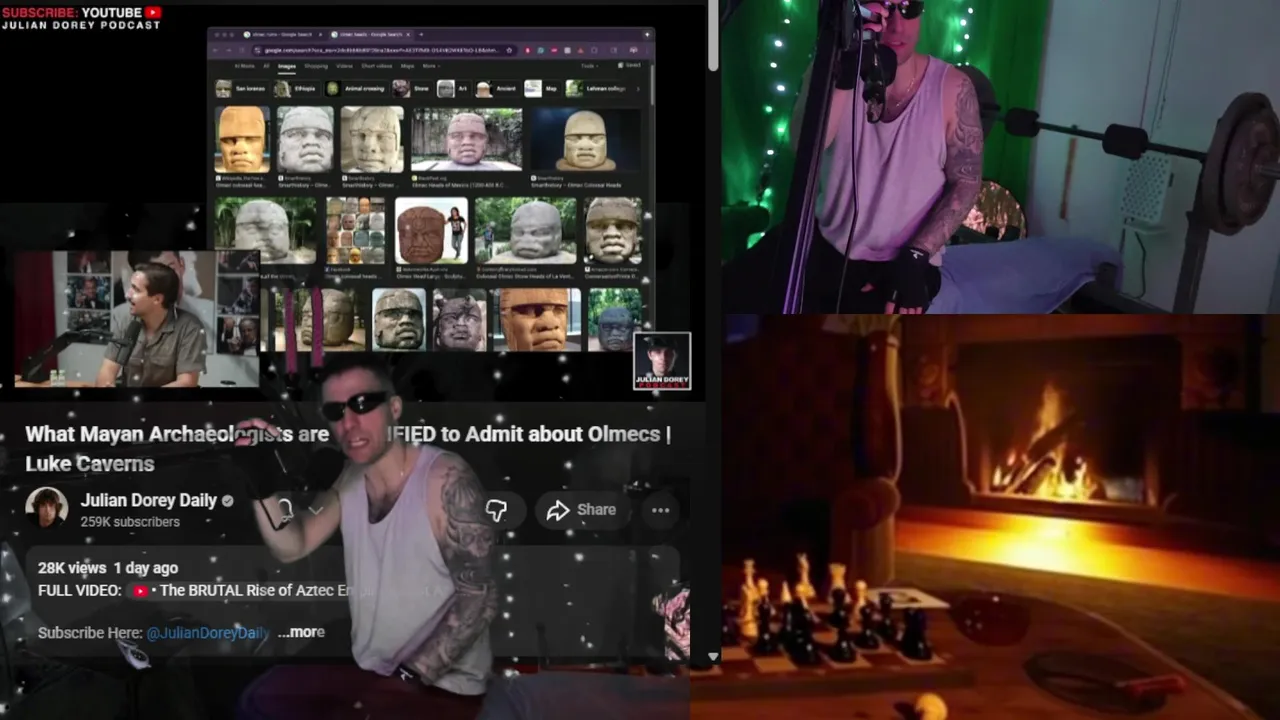1280x720 pixels.
Task: Click the dislike thumbs-down icon
Action: 497,510
